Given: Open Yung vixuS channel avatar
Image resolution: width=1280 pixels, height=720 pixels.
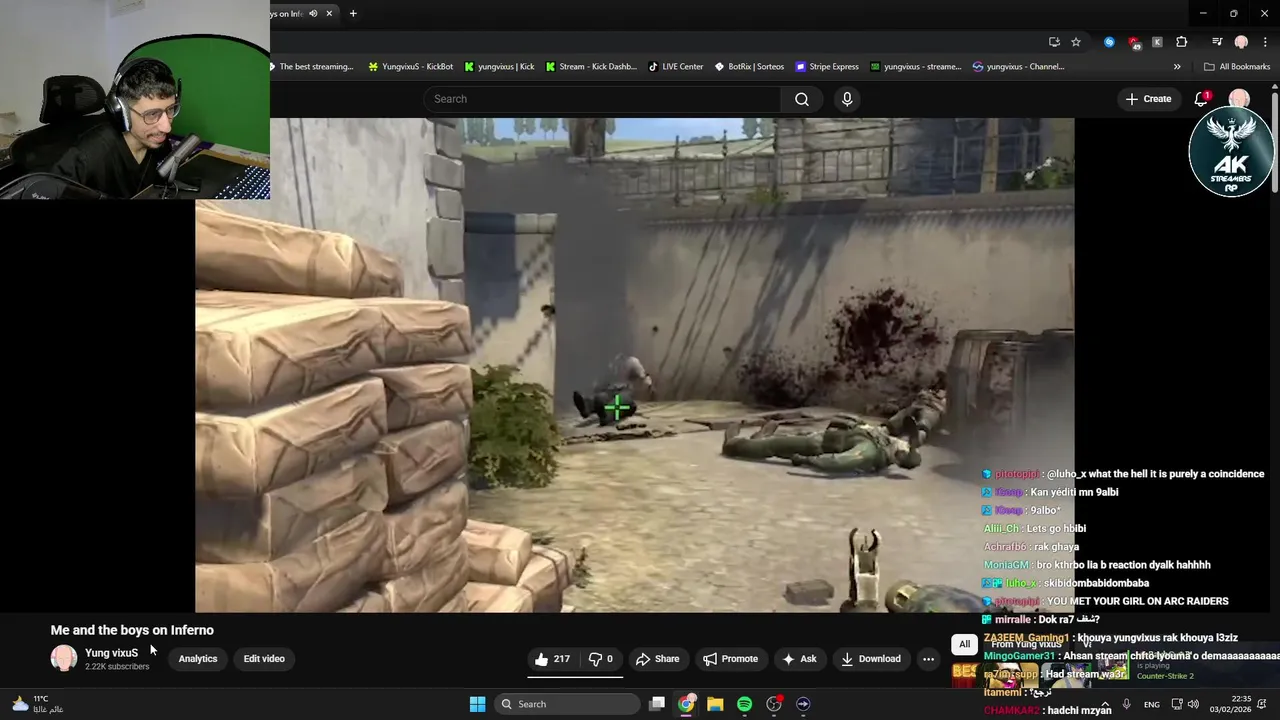Looking at the screenshot, I should [64, 658].
